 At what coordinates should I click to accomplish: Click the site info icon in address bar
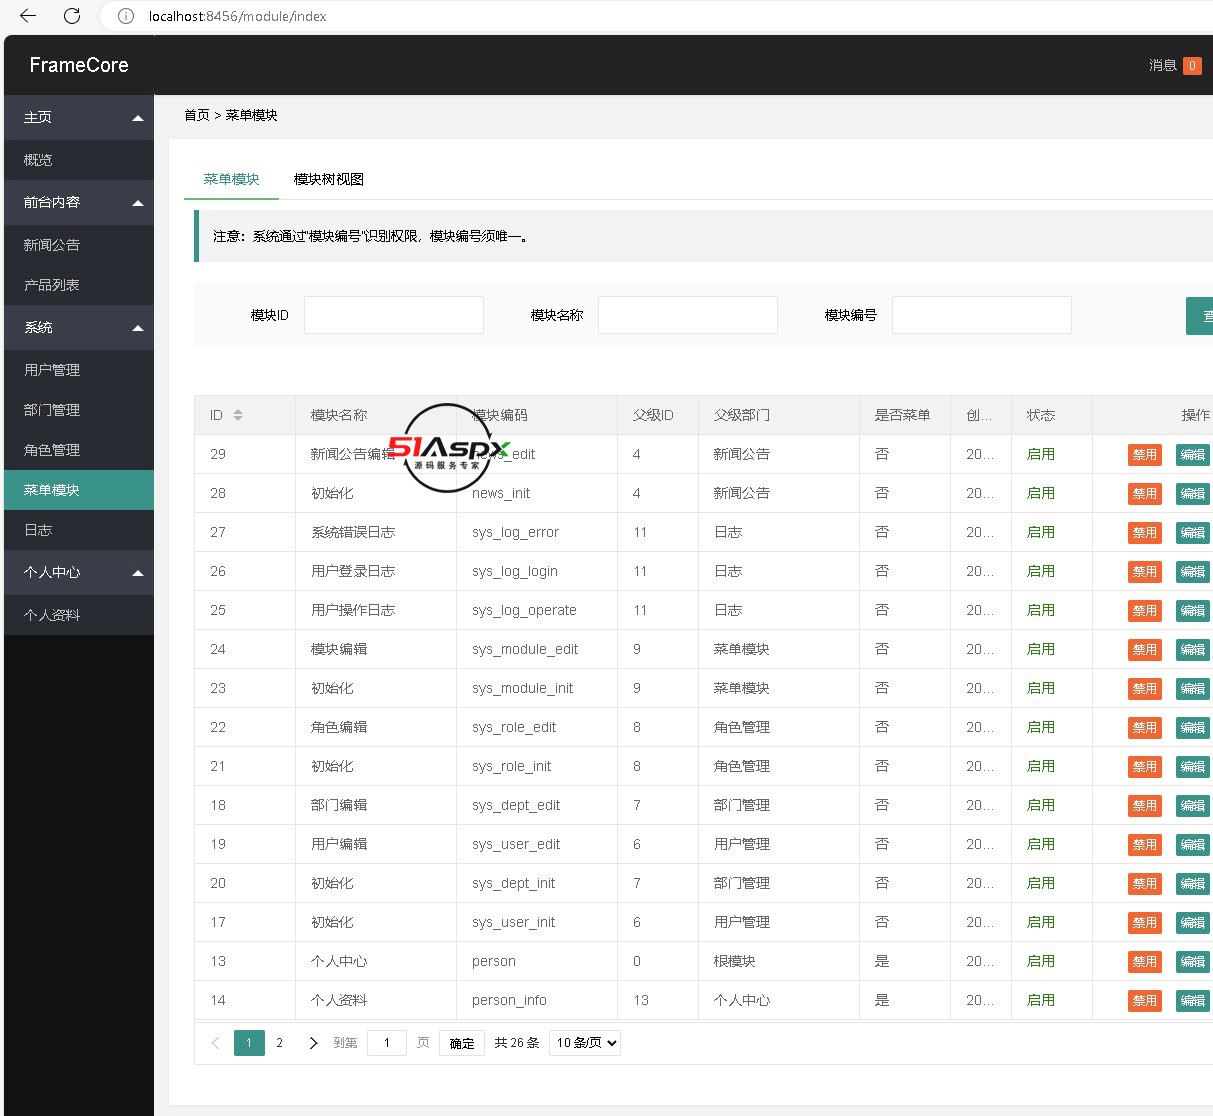click(x=126, y=16)
